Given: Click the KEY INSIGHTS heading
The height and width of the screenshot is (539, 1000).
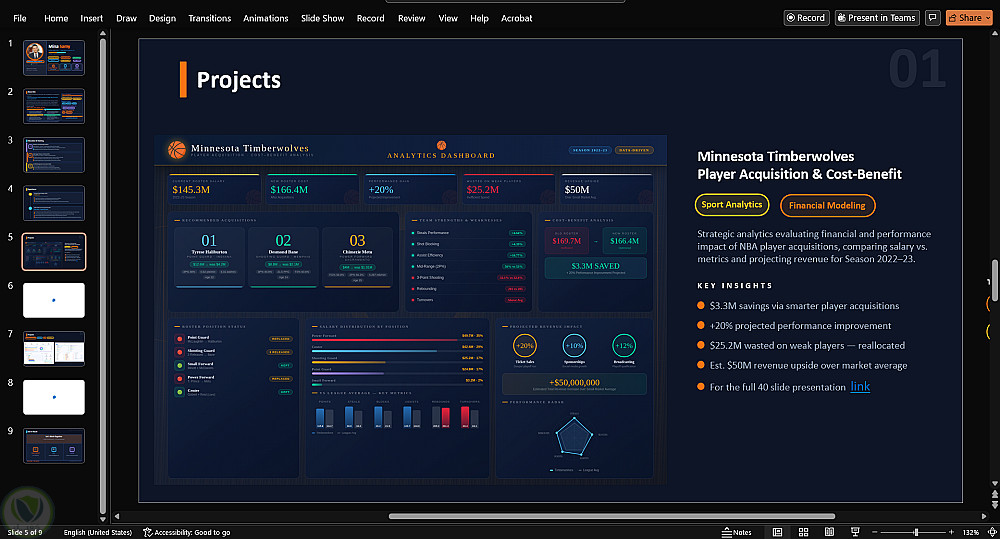Looking at the screenshot, I should 735,285.
